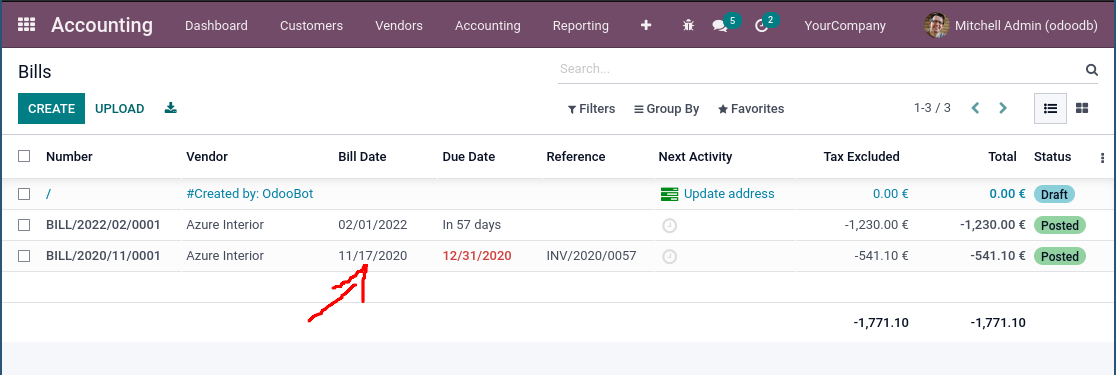This screenshot has height=375, width=1116.
Task: Click the UPLOAD button
Action: pos(120,109)
